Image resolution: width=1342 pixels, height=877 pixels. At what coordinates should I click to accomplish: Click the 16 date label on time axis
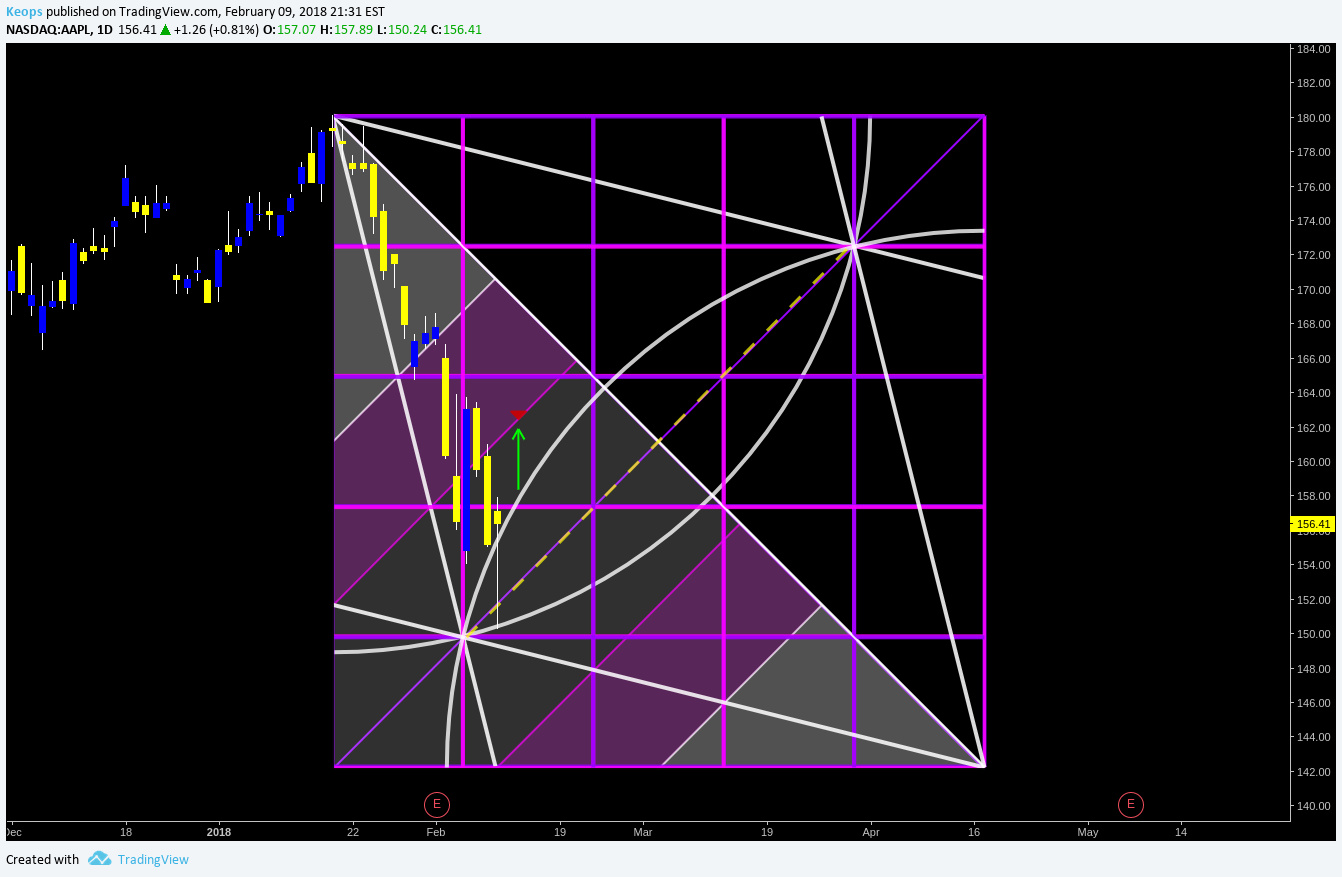[975, 832]
